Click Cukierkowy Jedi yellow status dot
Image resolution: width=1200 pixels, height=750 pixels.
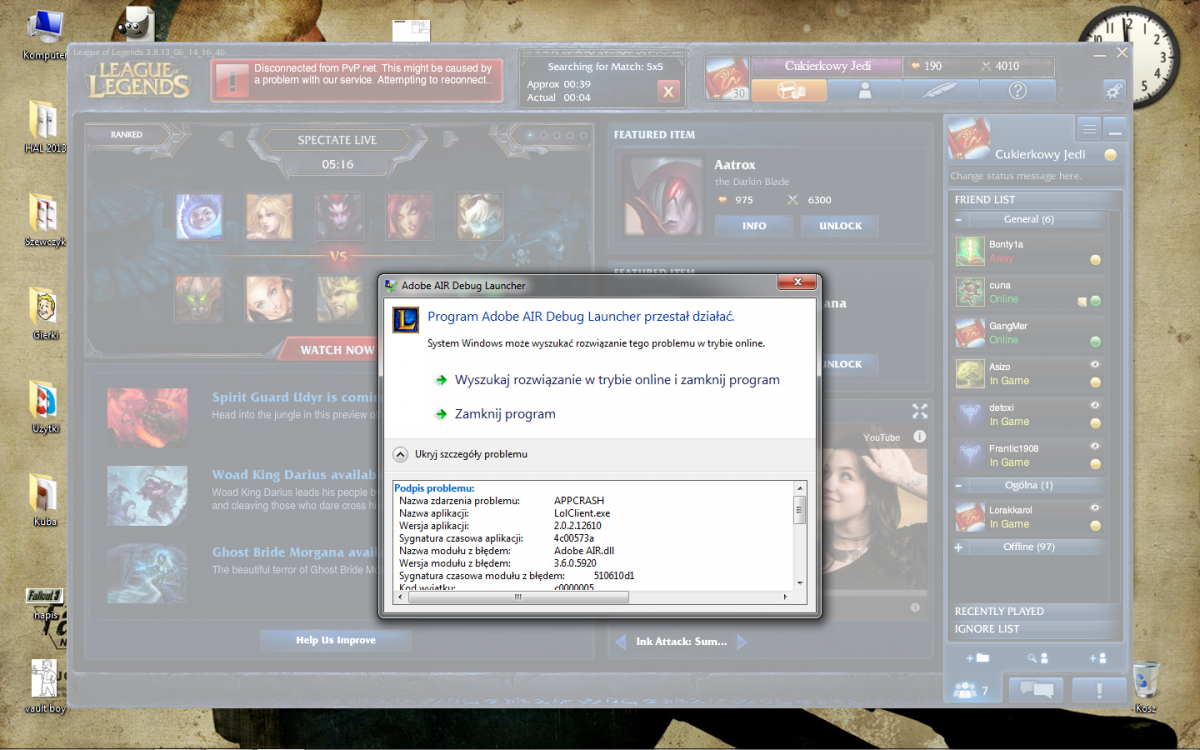click(x=1110, y=155)
